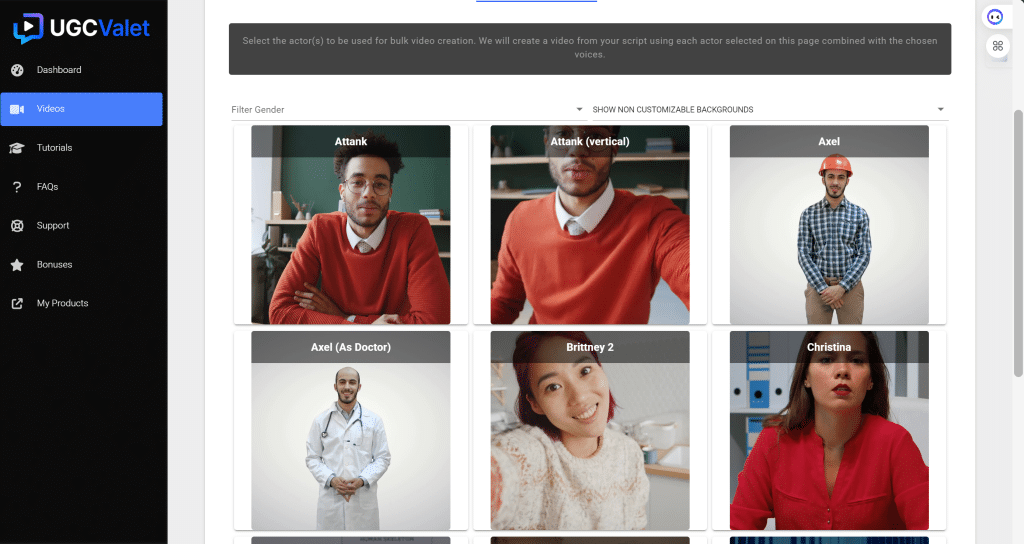Select the Brittney 2 actor card
This screenshot has width=1024, height=544.
coord(590,430)
